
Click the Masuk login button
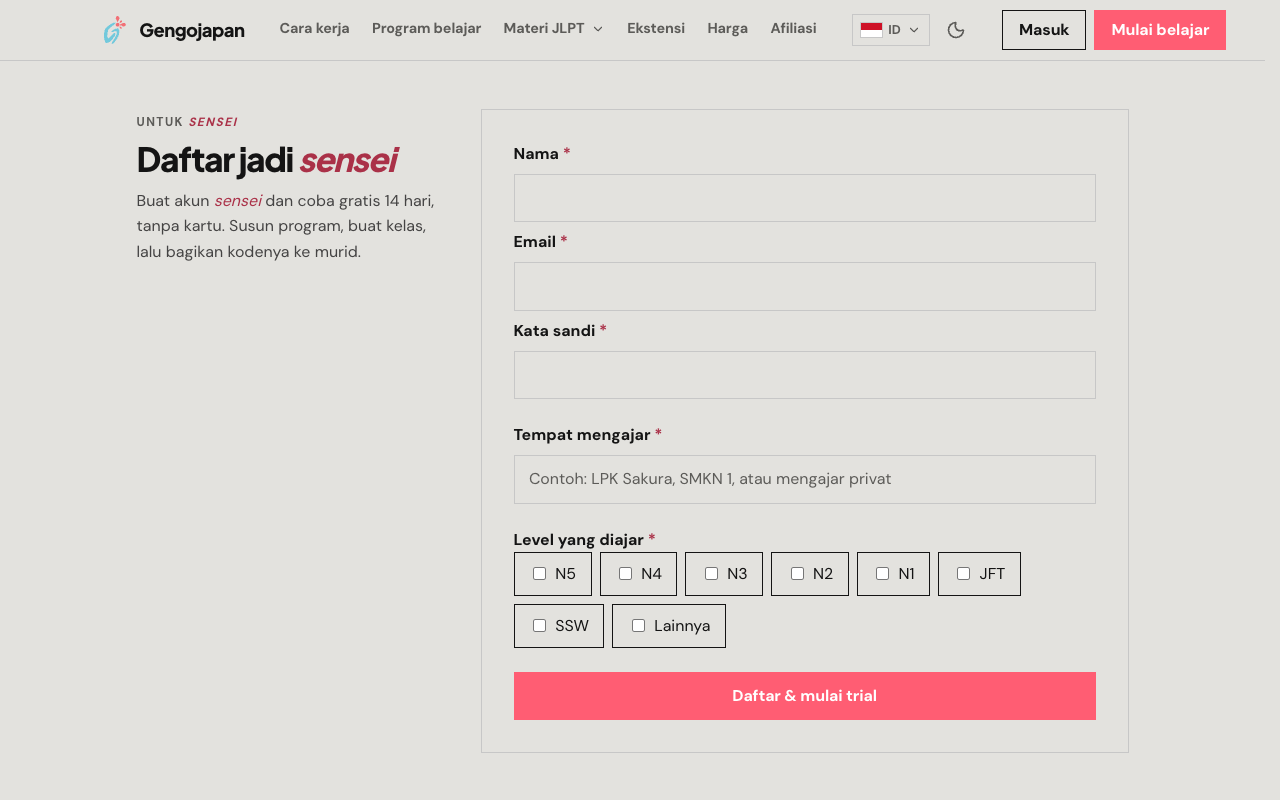point(1044,30)
